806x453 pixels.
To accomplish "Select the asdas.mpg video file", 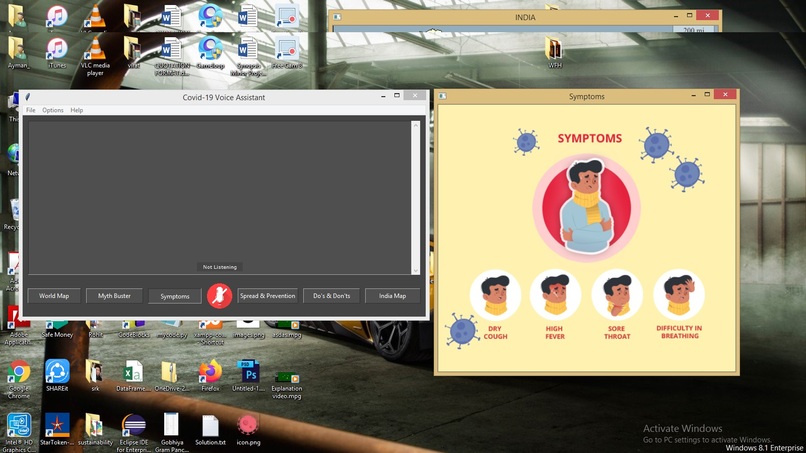I will pyautogui.click(x=287, y=331).
